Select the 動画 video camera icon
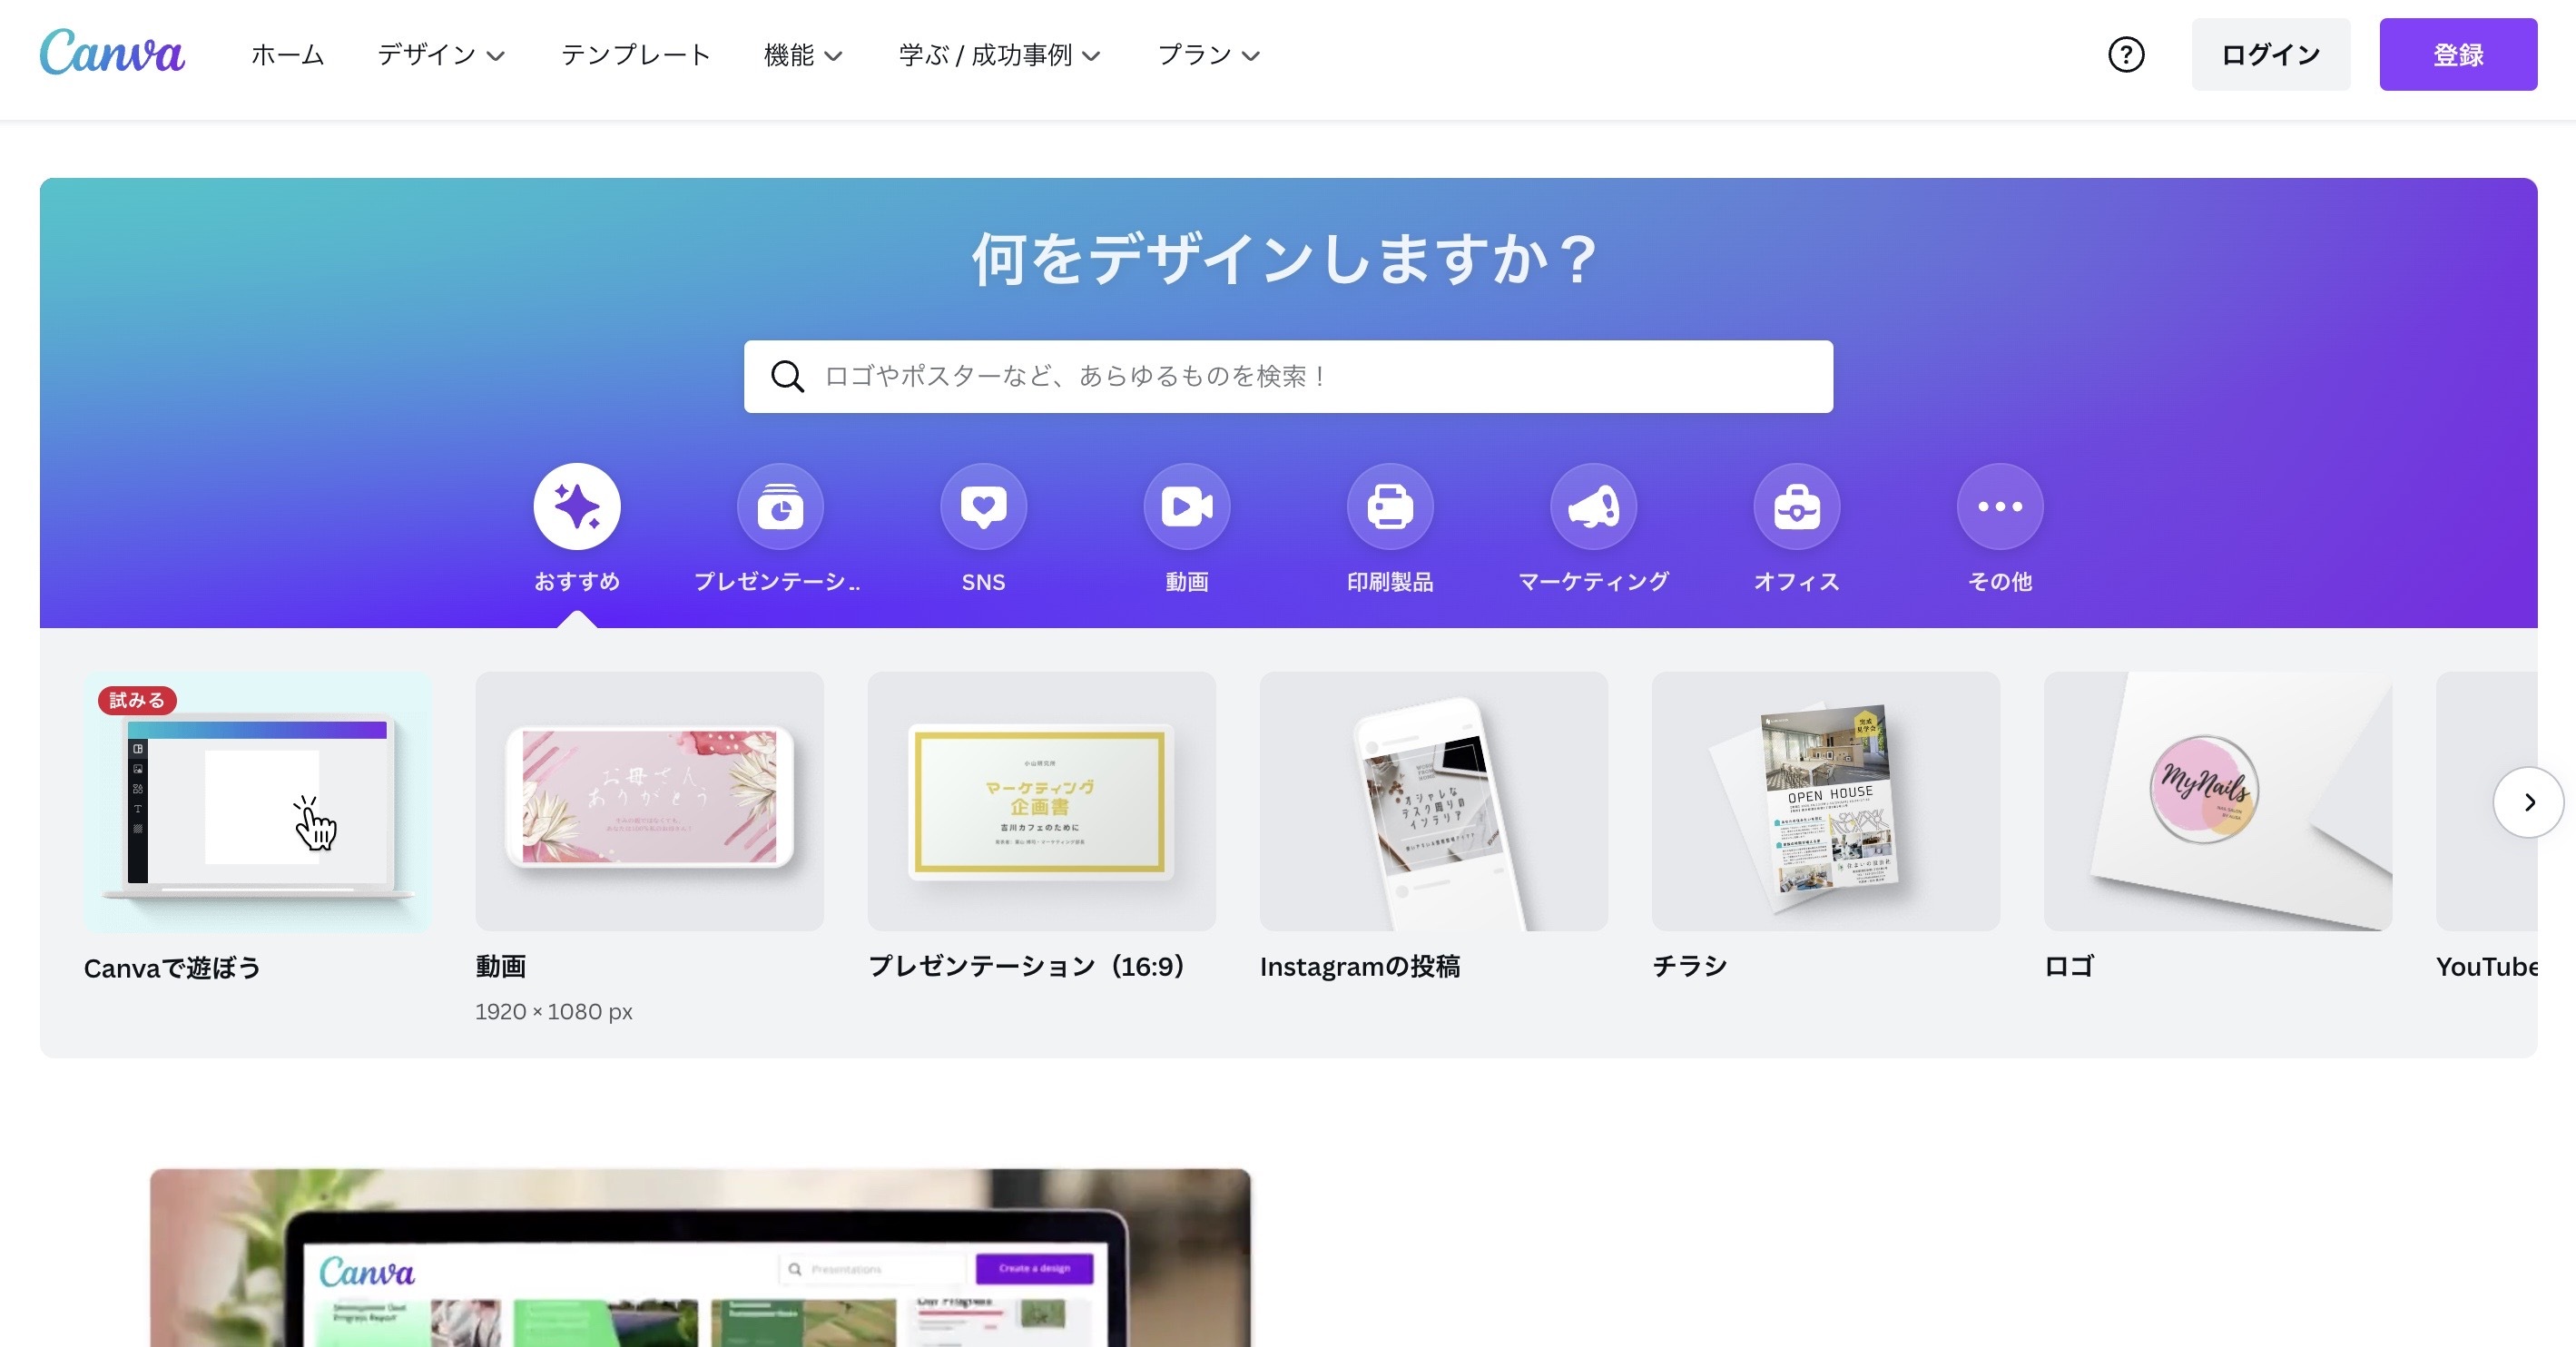The width and height of the screenshot is (2576, 1347). pos(1186,506)
